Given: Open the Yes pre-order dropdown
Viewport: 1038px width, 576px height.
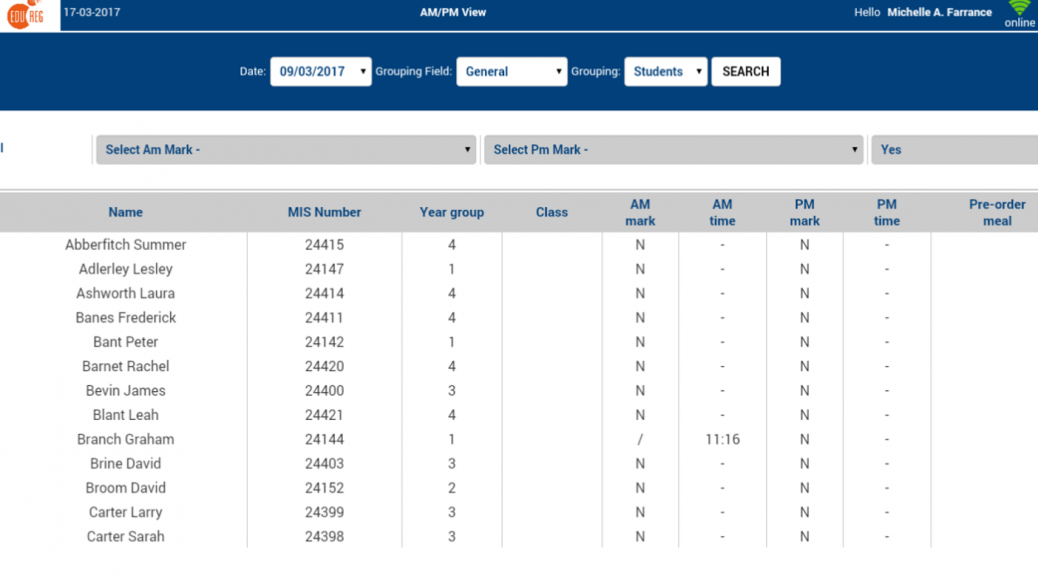Looking at the screenshot, I should point(954,150).
